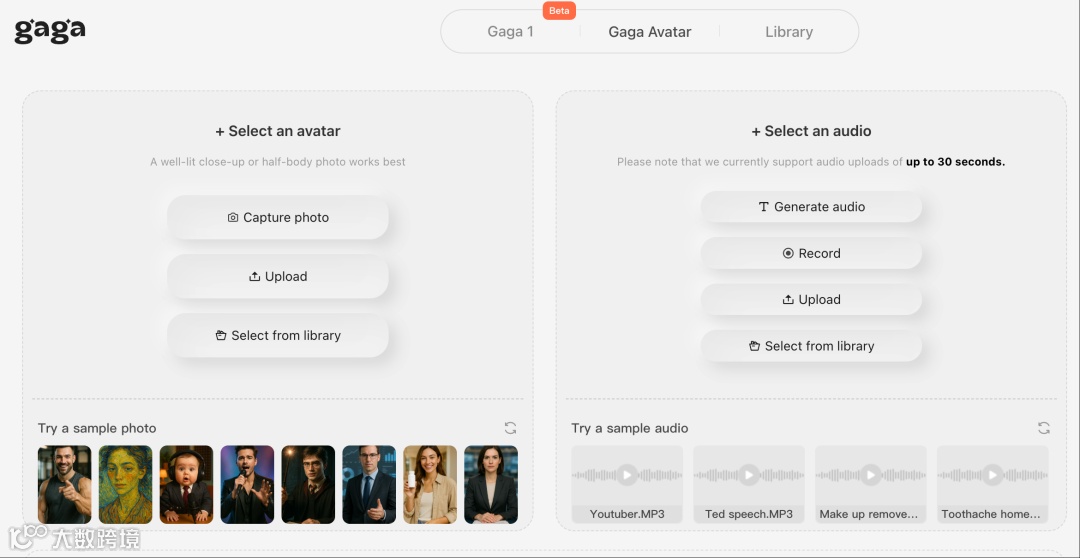Select the singer with microphone sample photo
The height and width of the screenshot is (558, 1080).
(247, 484)
